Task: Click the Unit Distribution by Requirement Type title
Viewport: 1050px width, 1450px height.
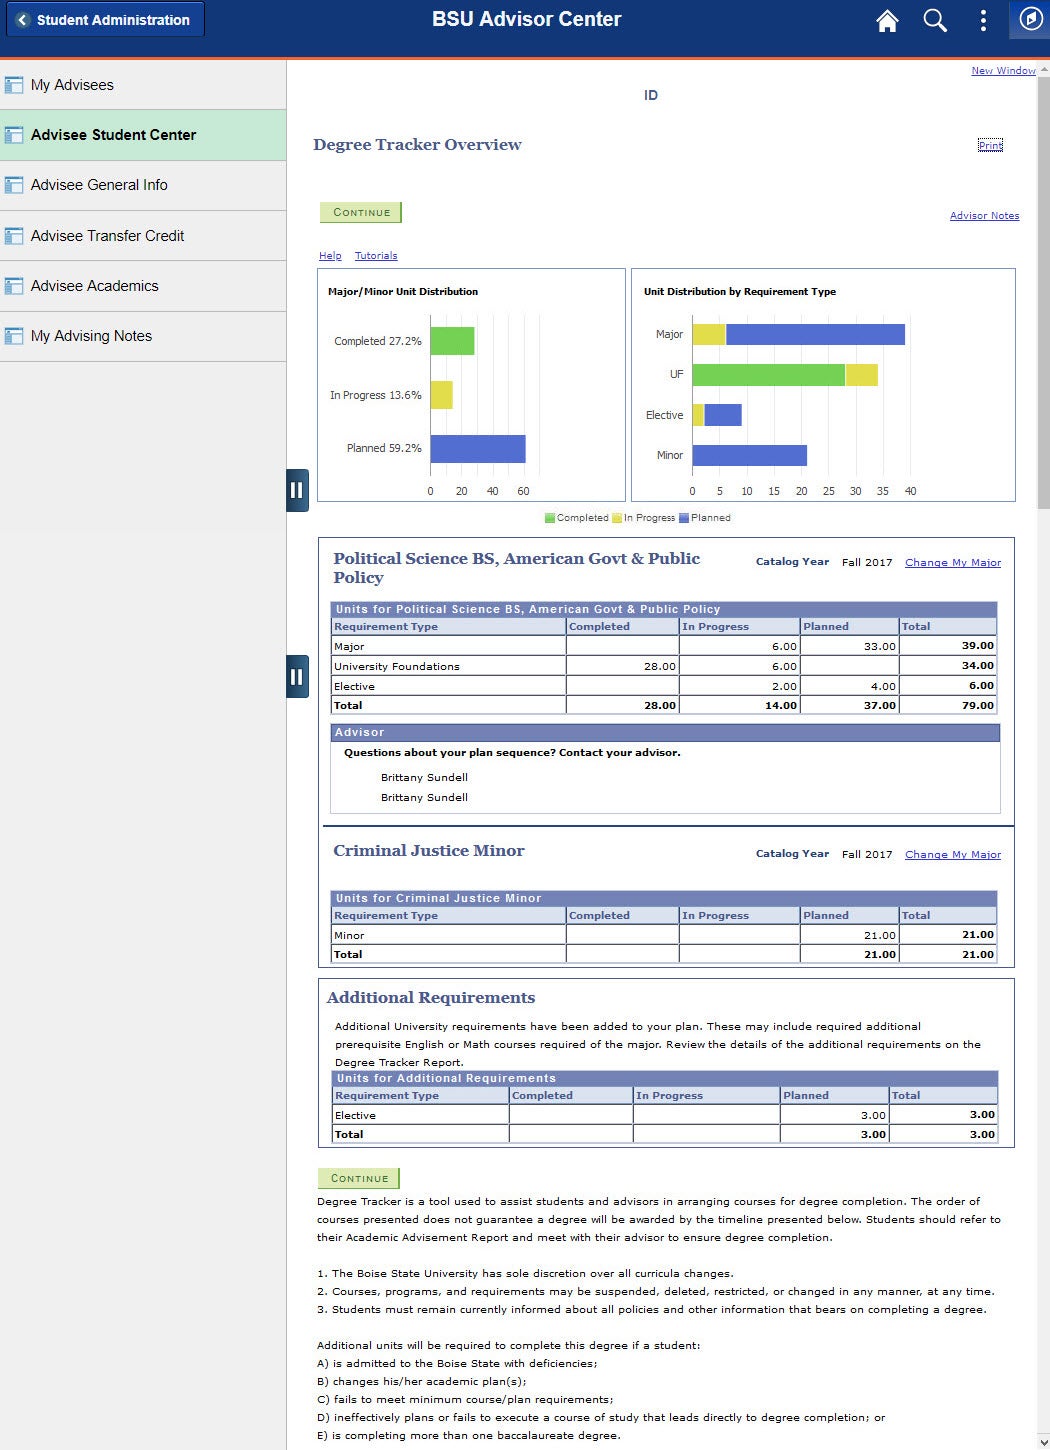Action: click(x=740, y=292)
